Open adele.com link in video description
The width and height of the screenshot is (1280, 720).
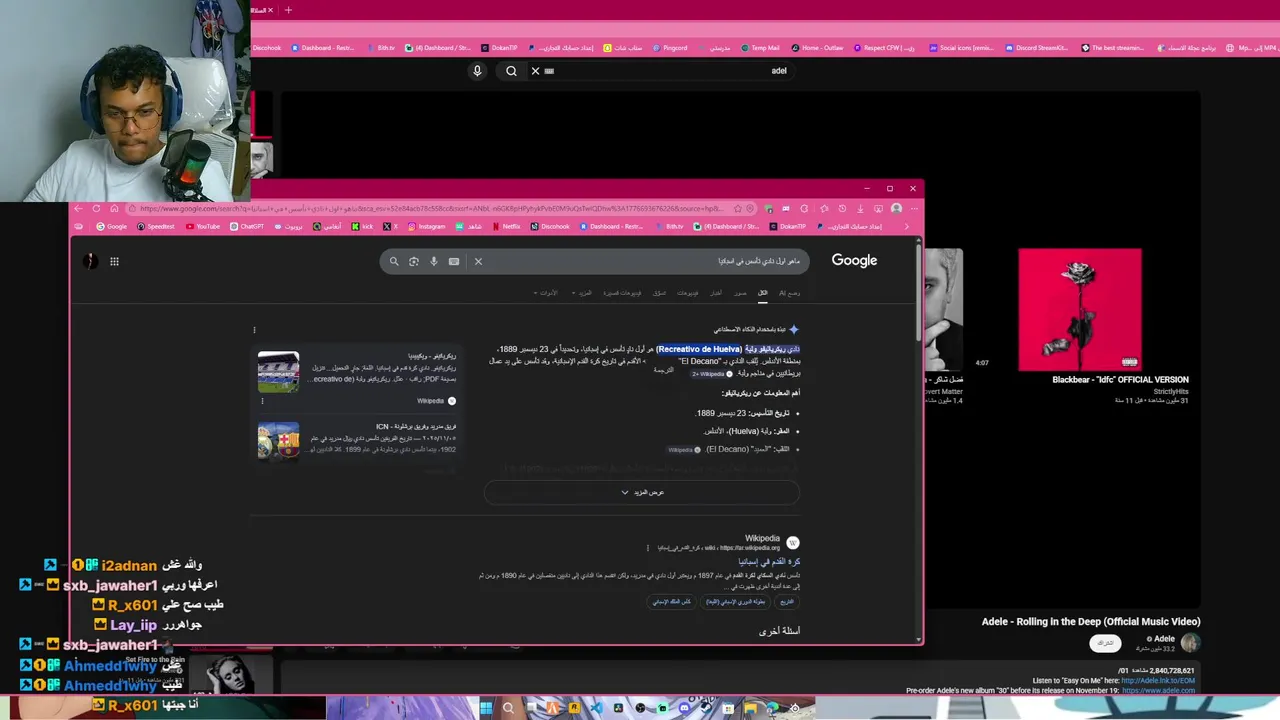coord(1158,691)
